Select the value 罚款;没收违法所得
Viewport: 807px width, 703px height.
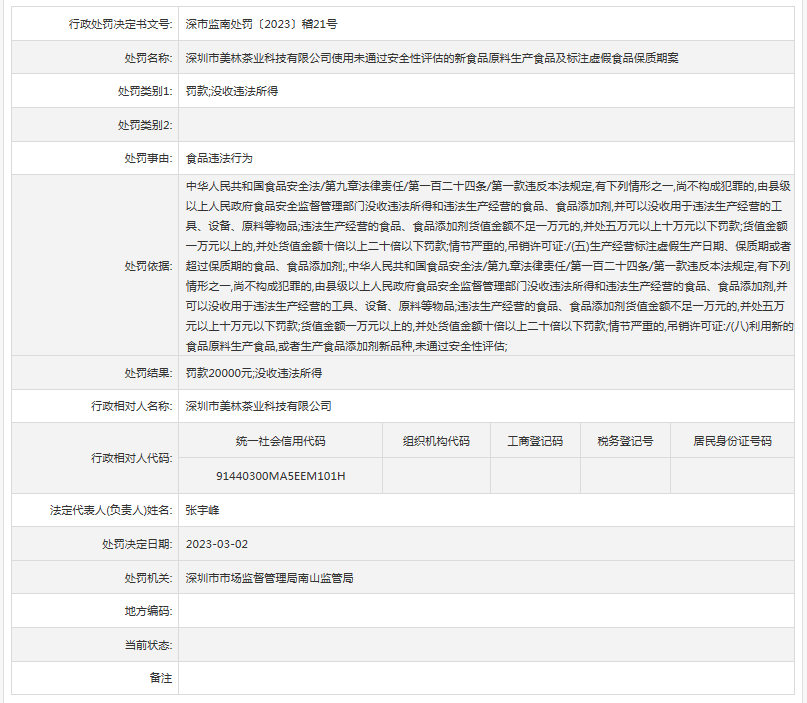pyautogui.click(x=232, y=91)
